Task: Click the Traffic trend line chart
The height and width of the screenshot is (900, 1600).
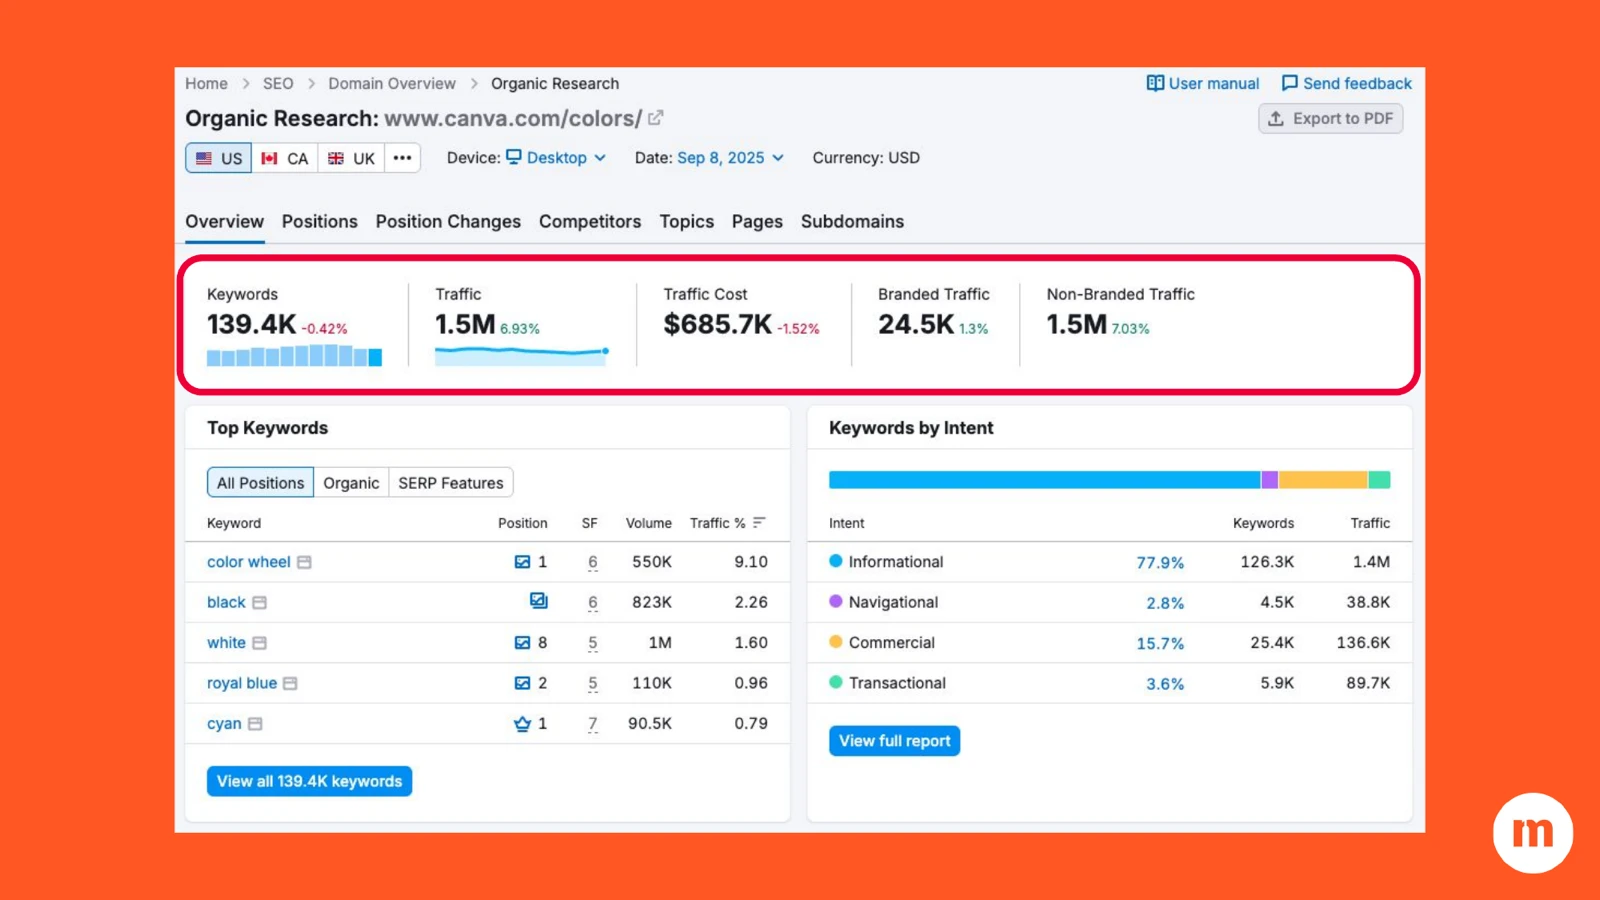Action: pos(522,355)
